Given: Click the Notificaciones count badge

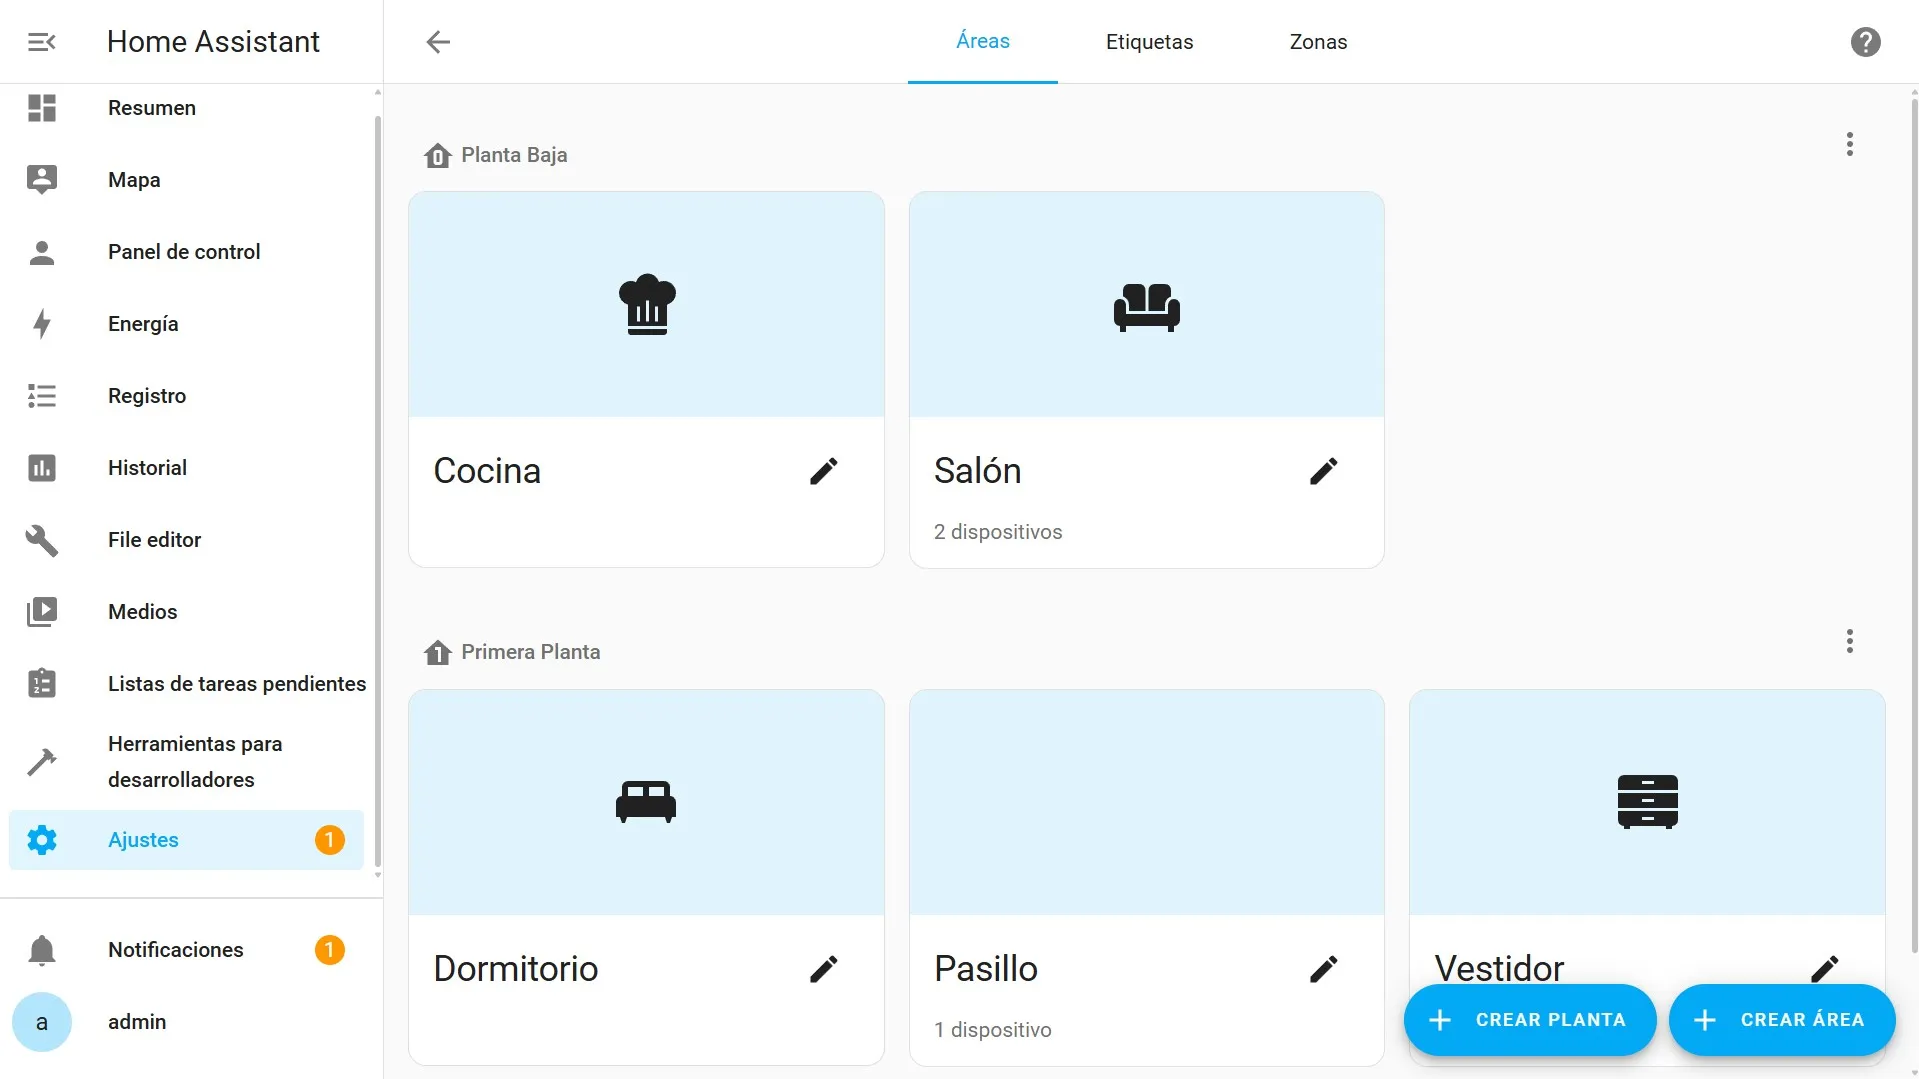Looking at the screenshot, I should click(x=330, y=950).
